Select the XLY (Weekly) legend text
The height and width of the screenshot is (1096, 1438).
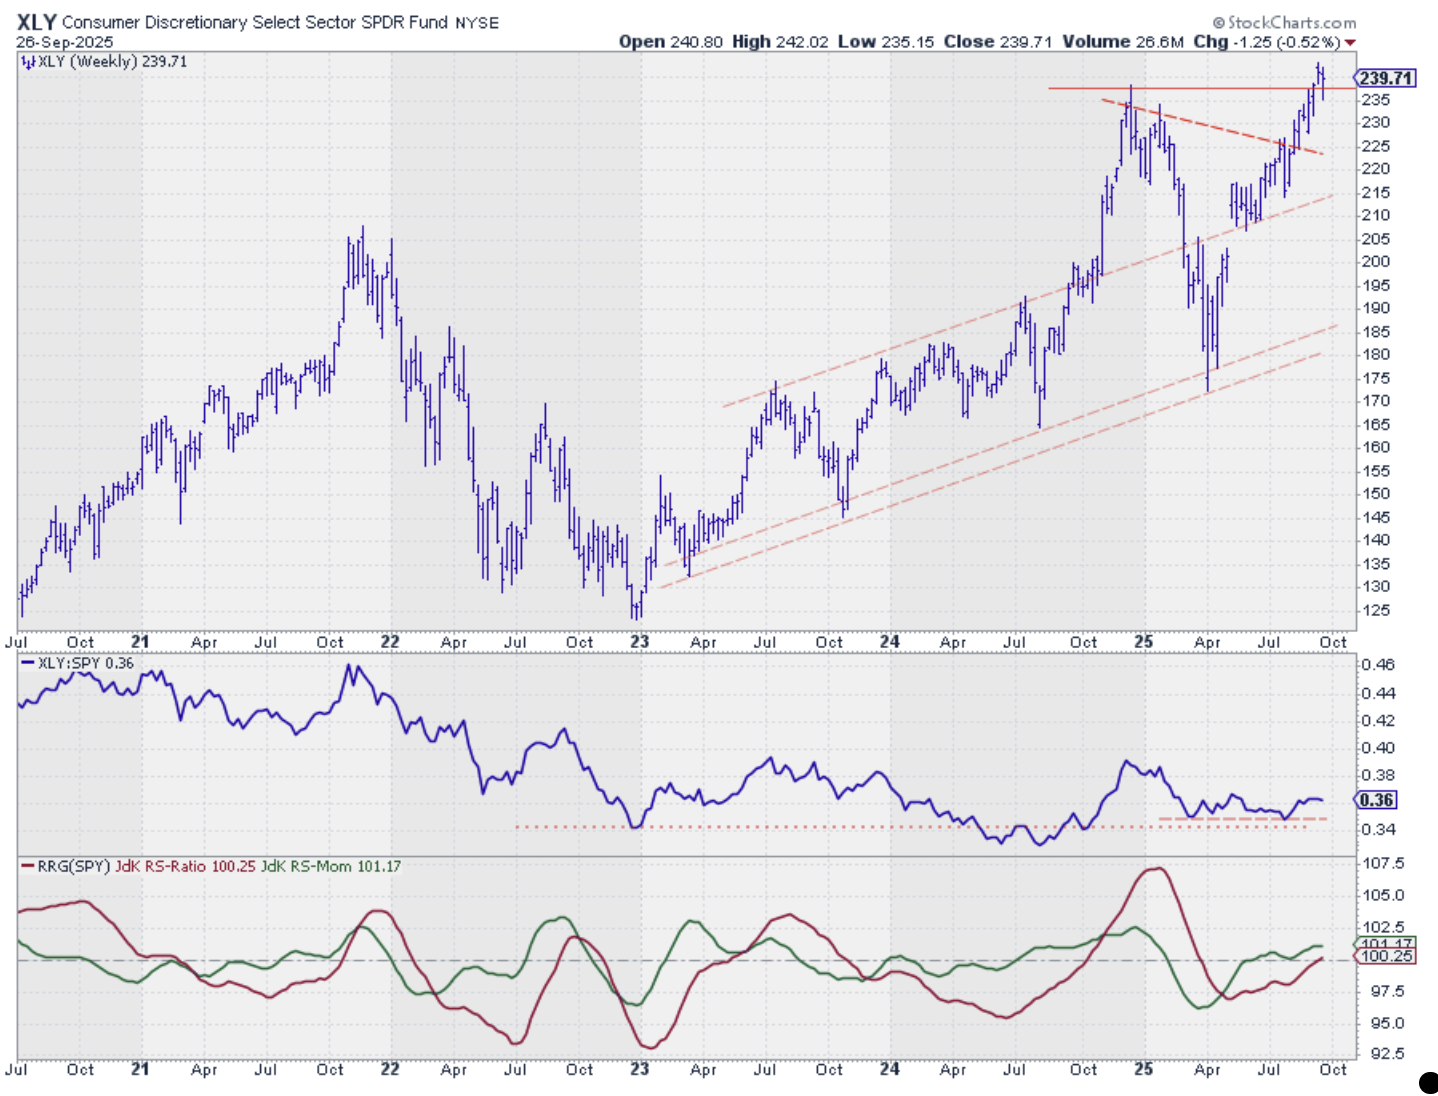[88, 62]
